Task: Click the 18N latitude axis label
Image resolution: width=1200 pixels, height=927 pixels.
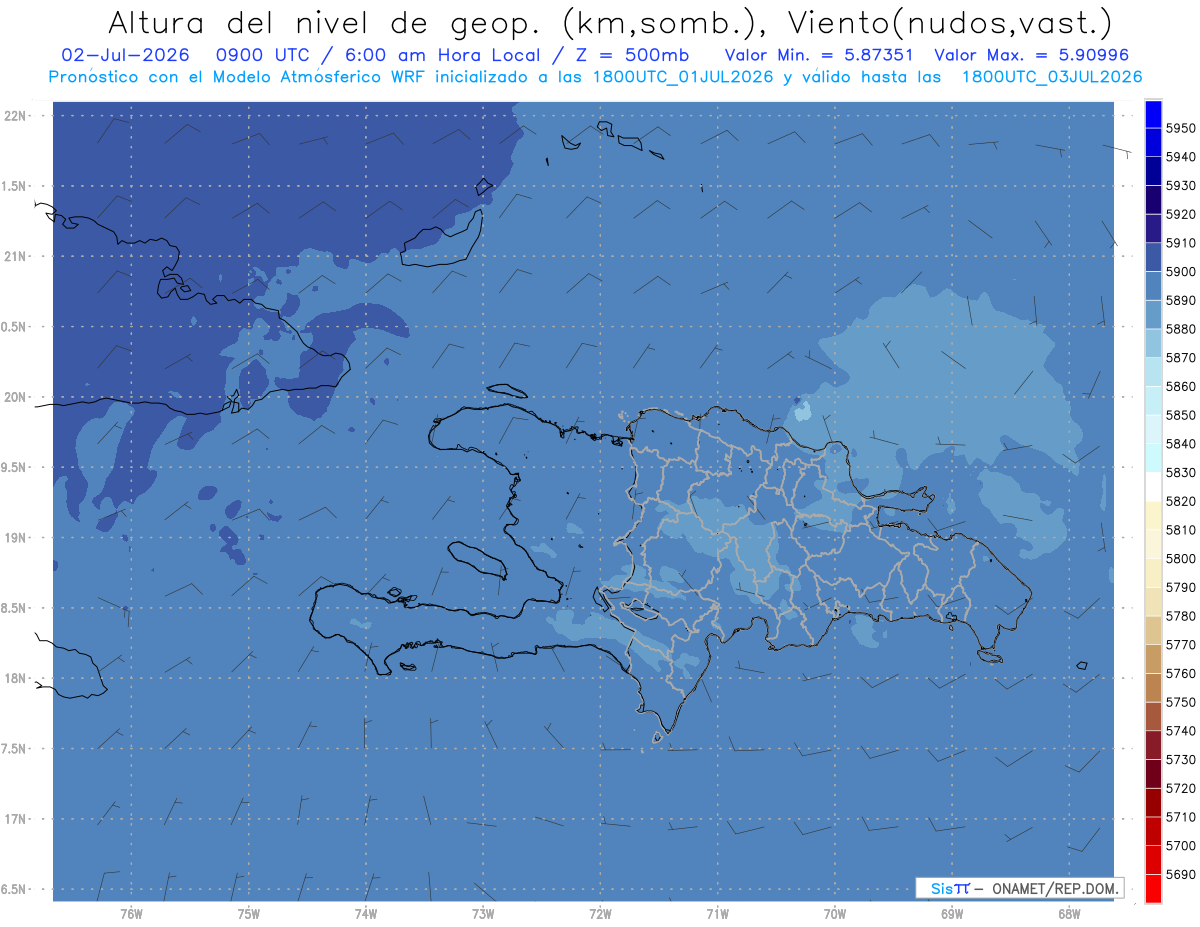Action: coord(17,678)
